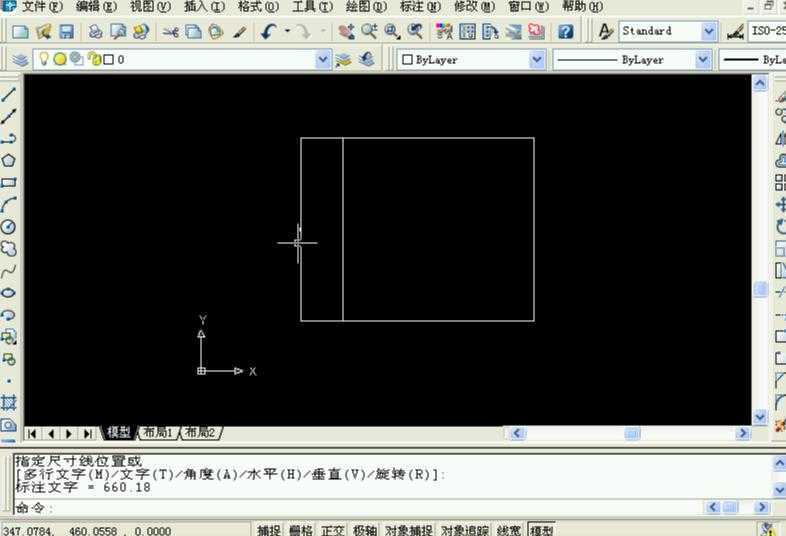Click the Undo arrow icon
This screenshot has height=536, width=786.
[269, 32]
